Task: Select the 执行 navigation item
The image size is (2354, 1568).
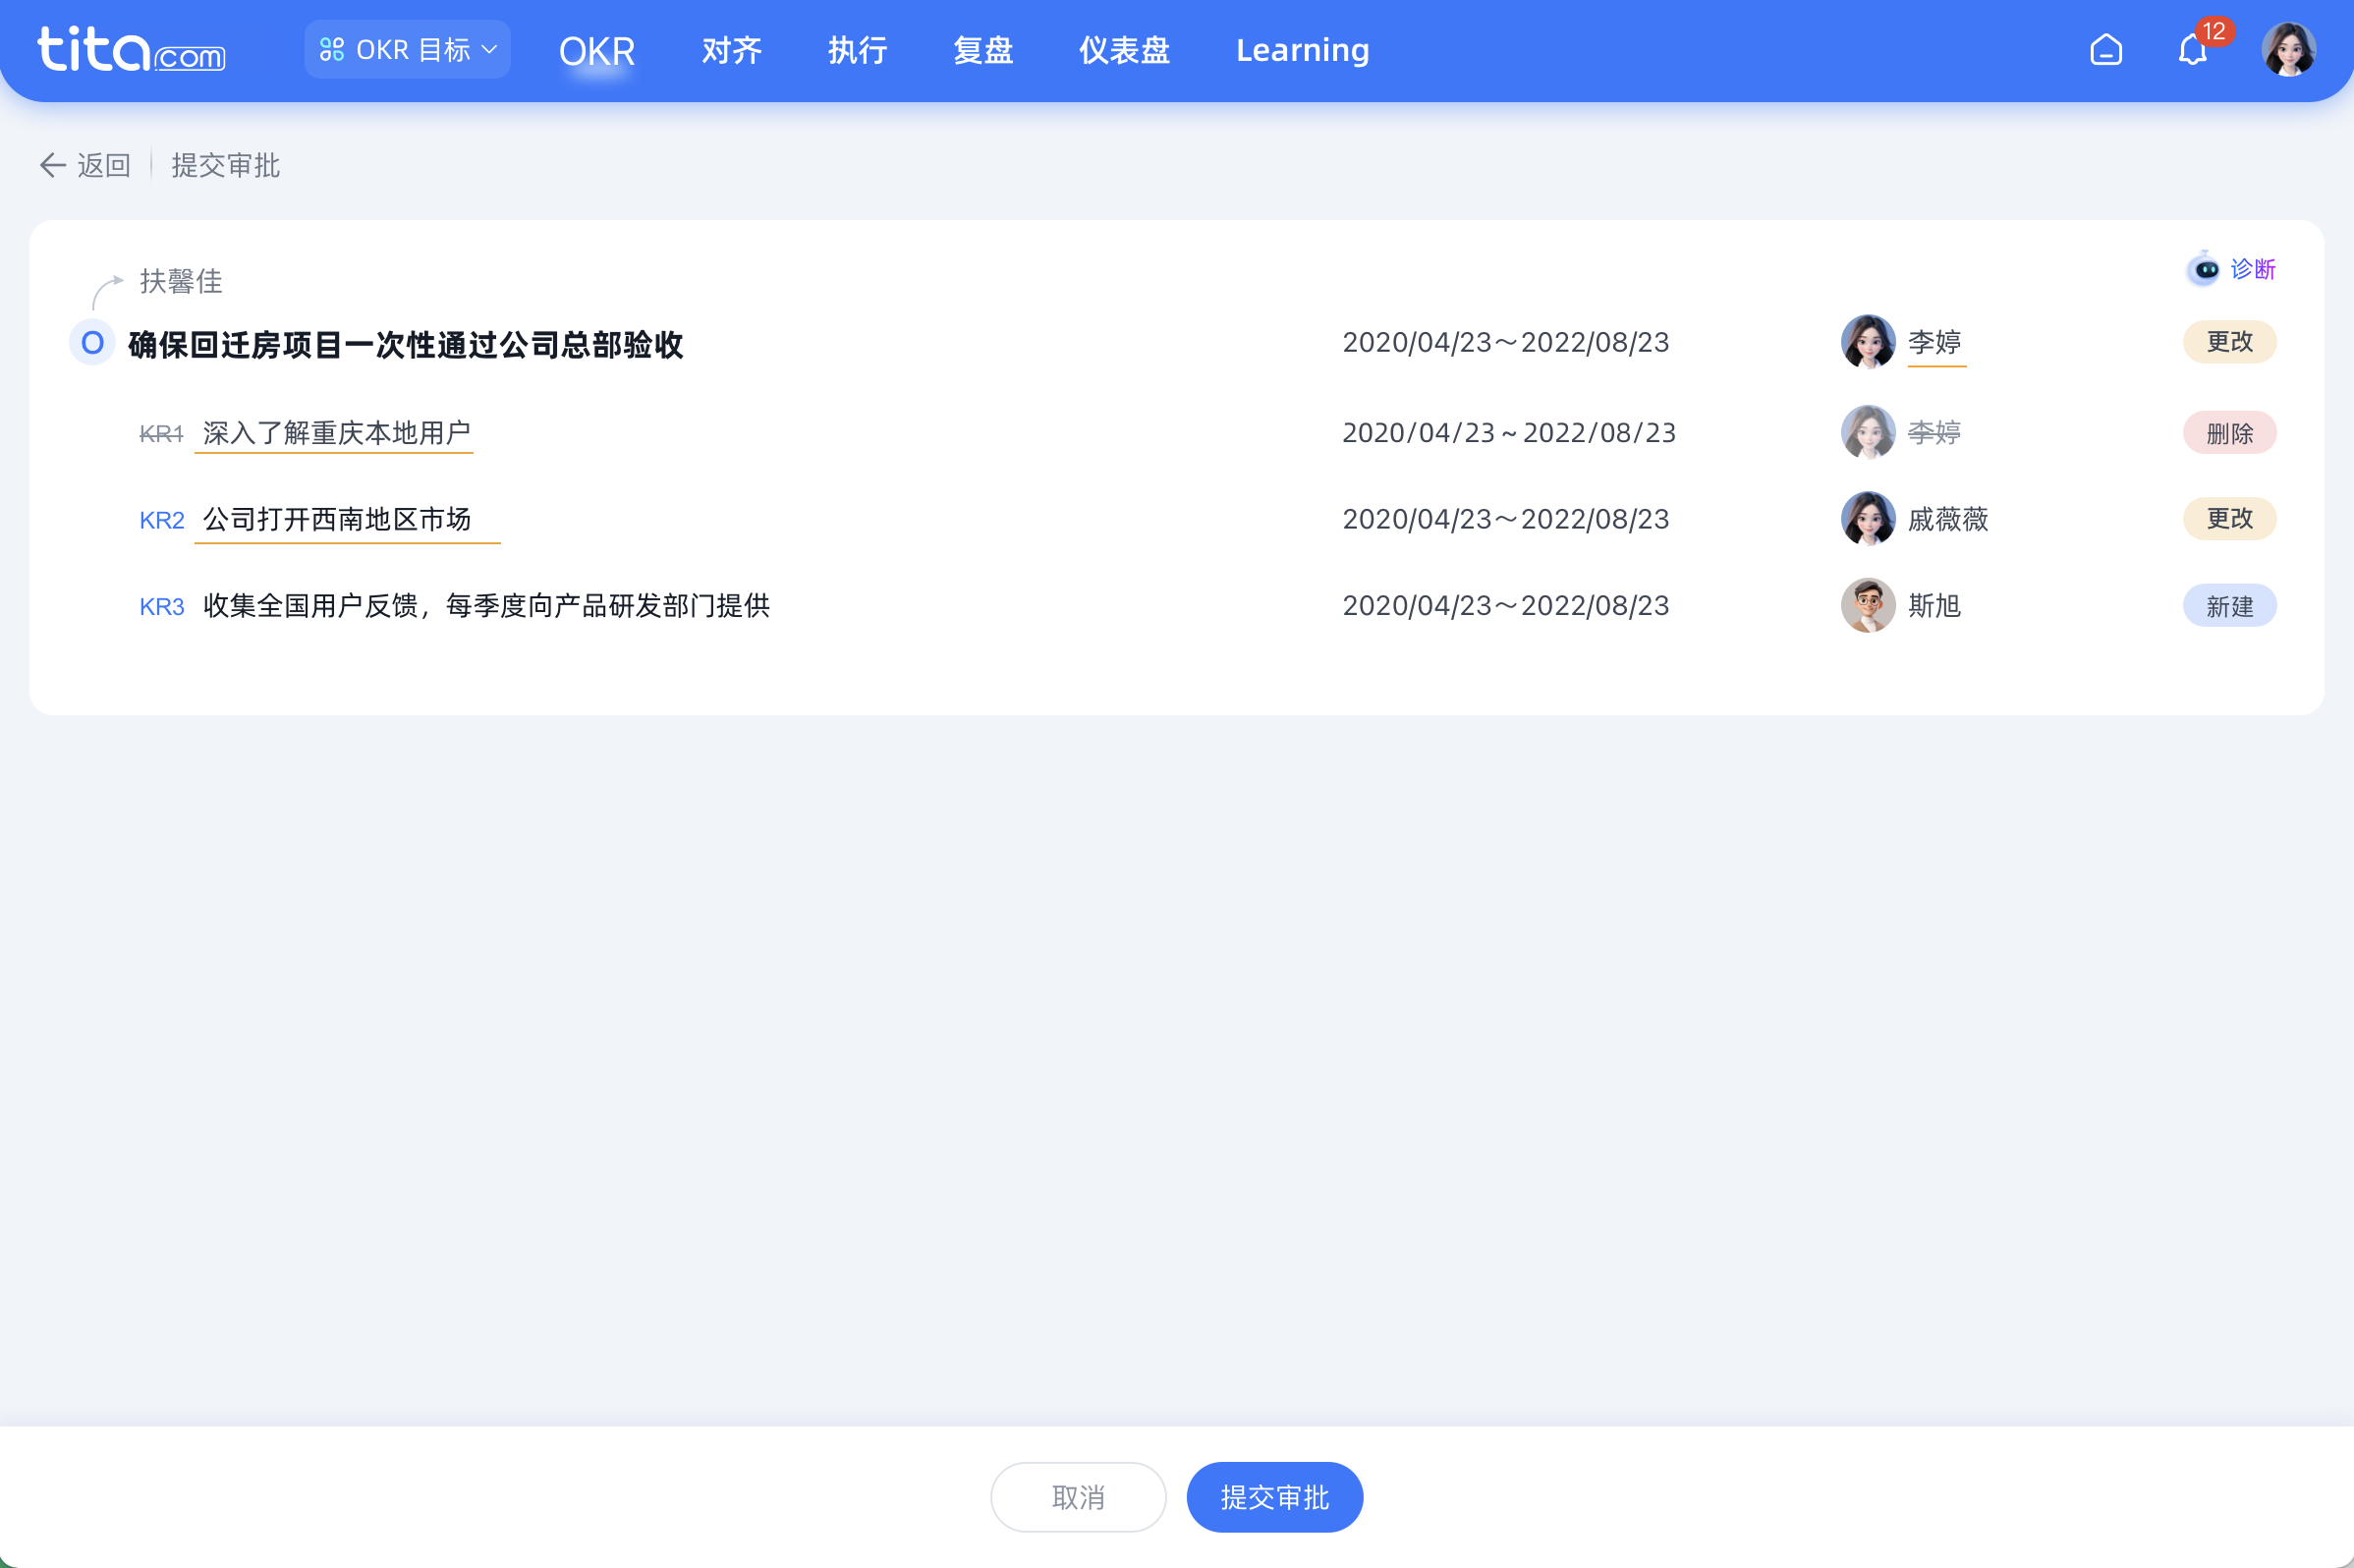Action: tap(856, 49)
